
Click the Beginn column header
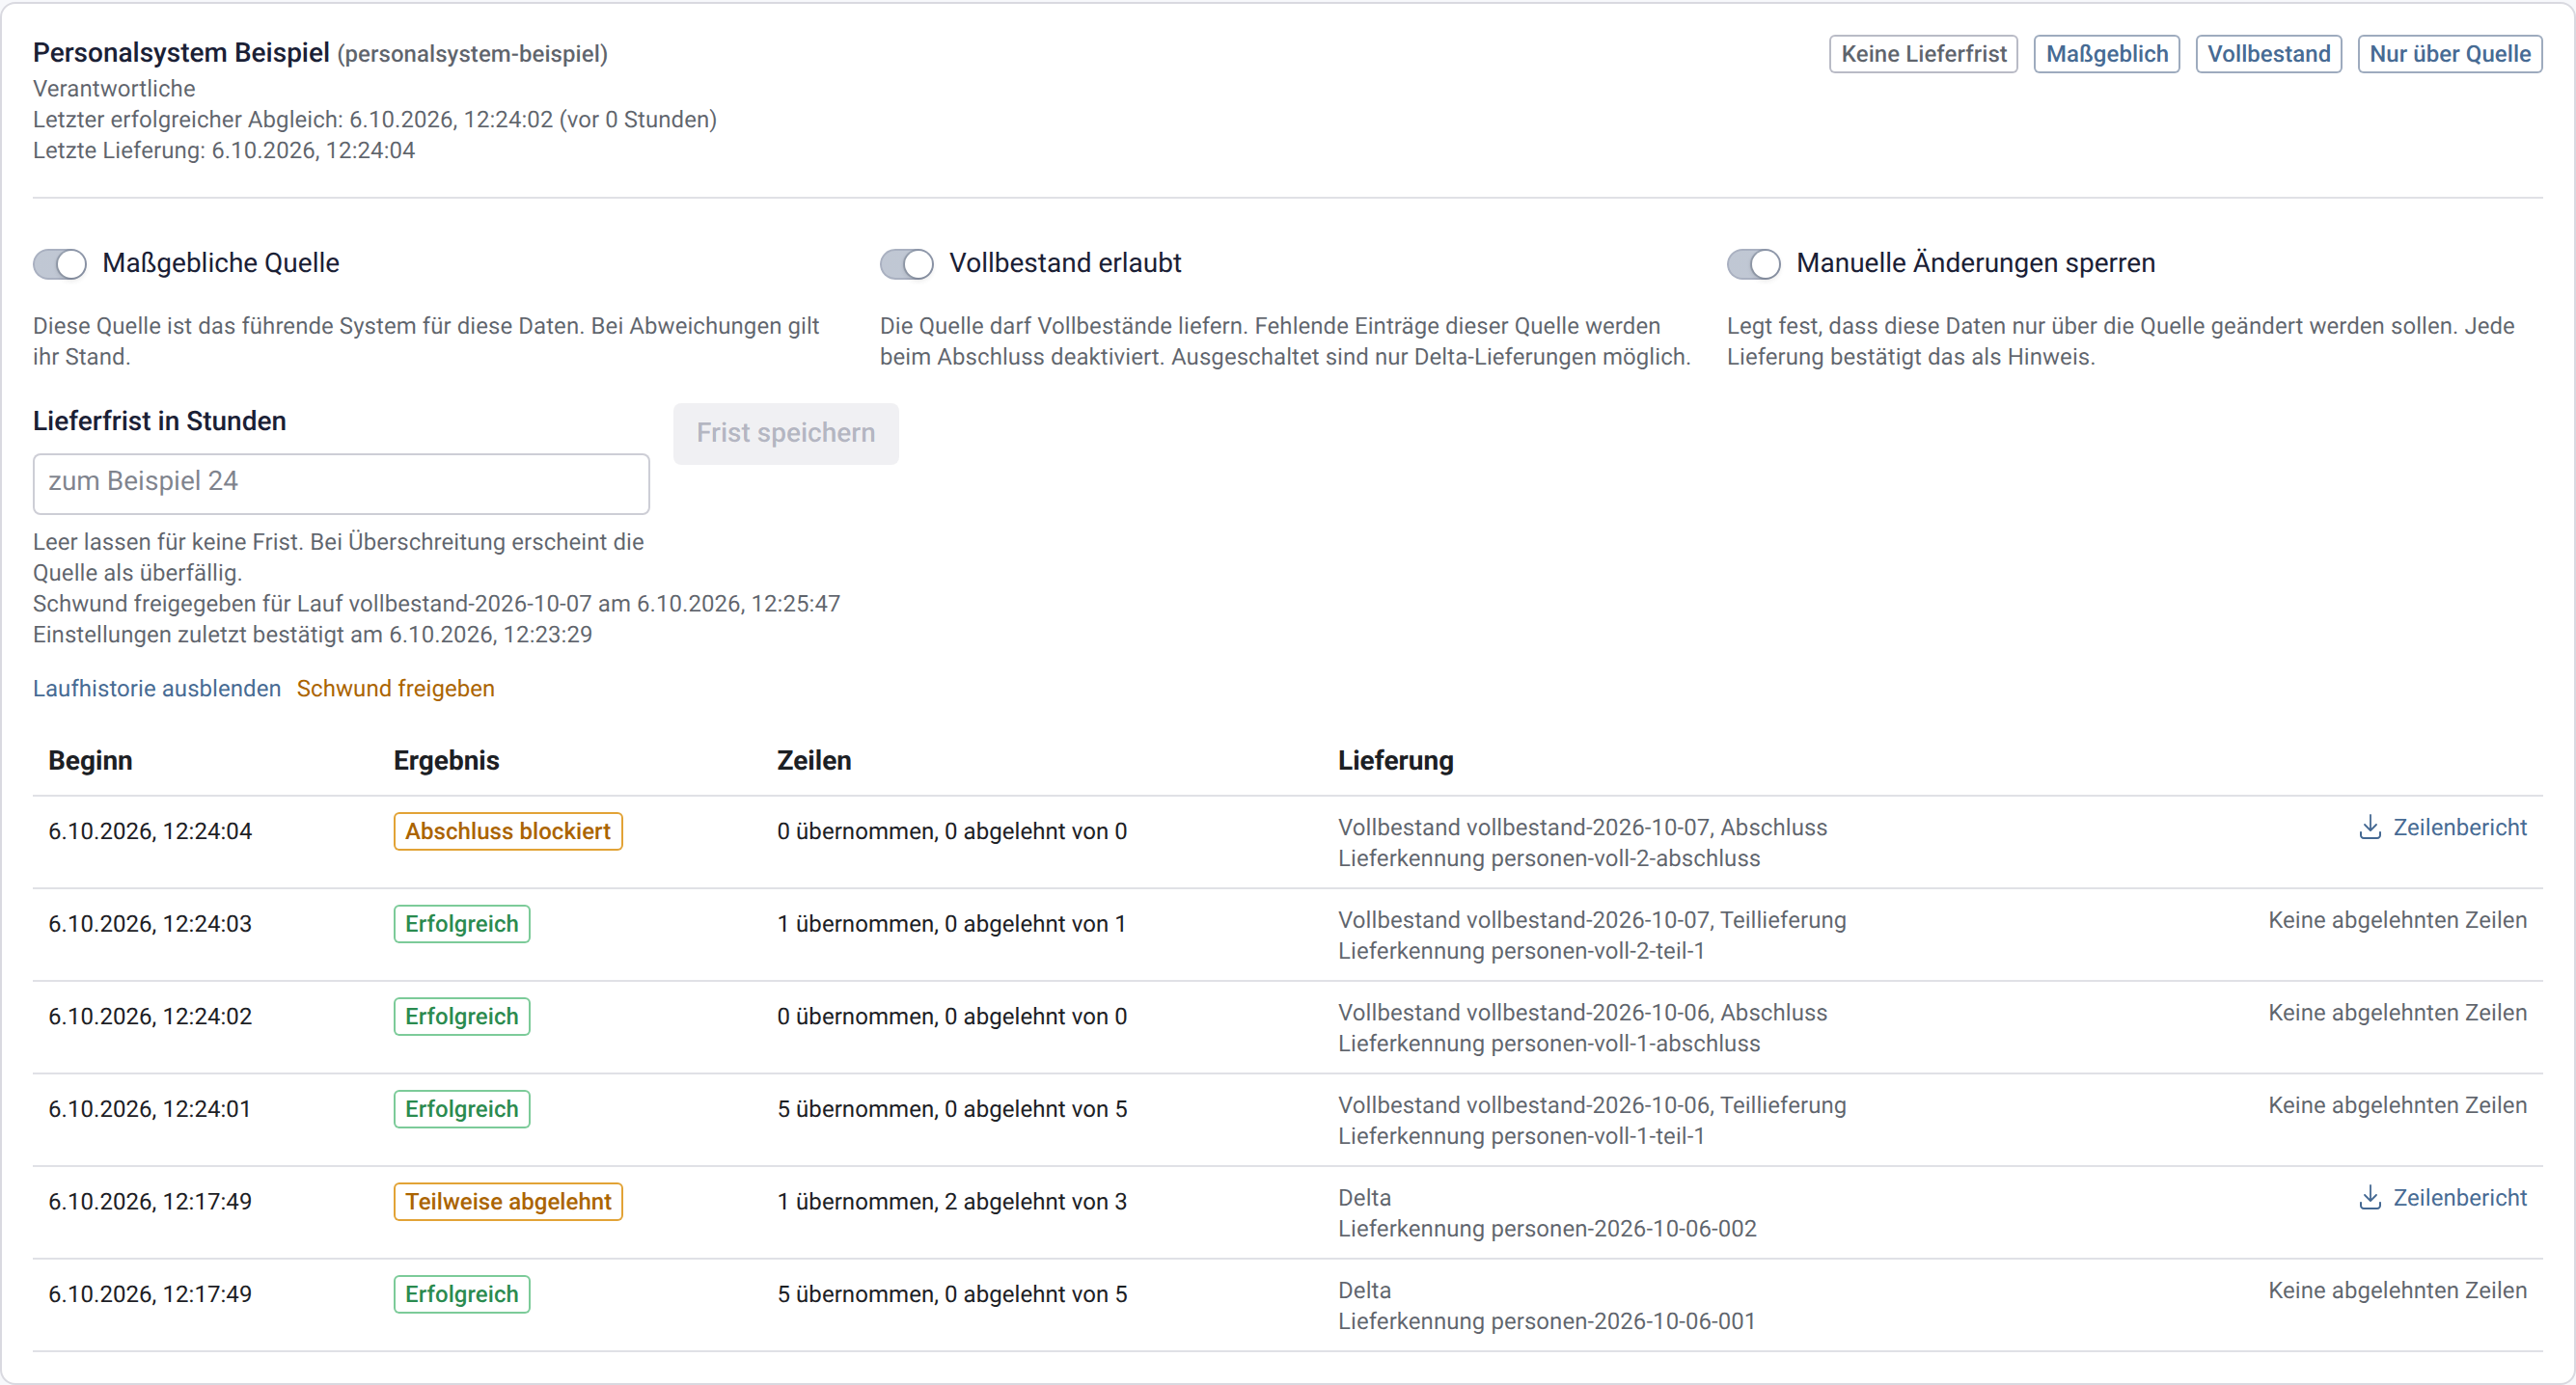tap(90, 760)
